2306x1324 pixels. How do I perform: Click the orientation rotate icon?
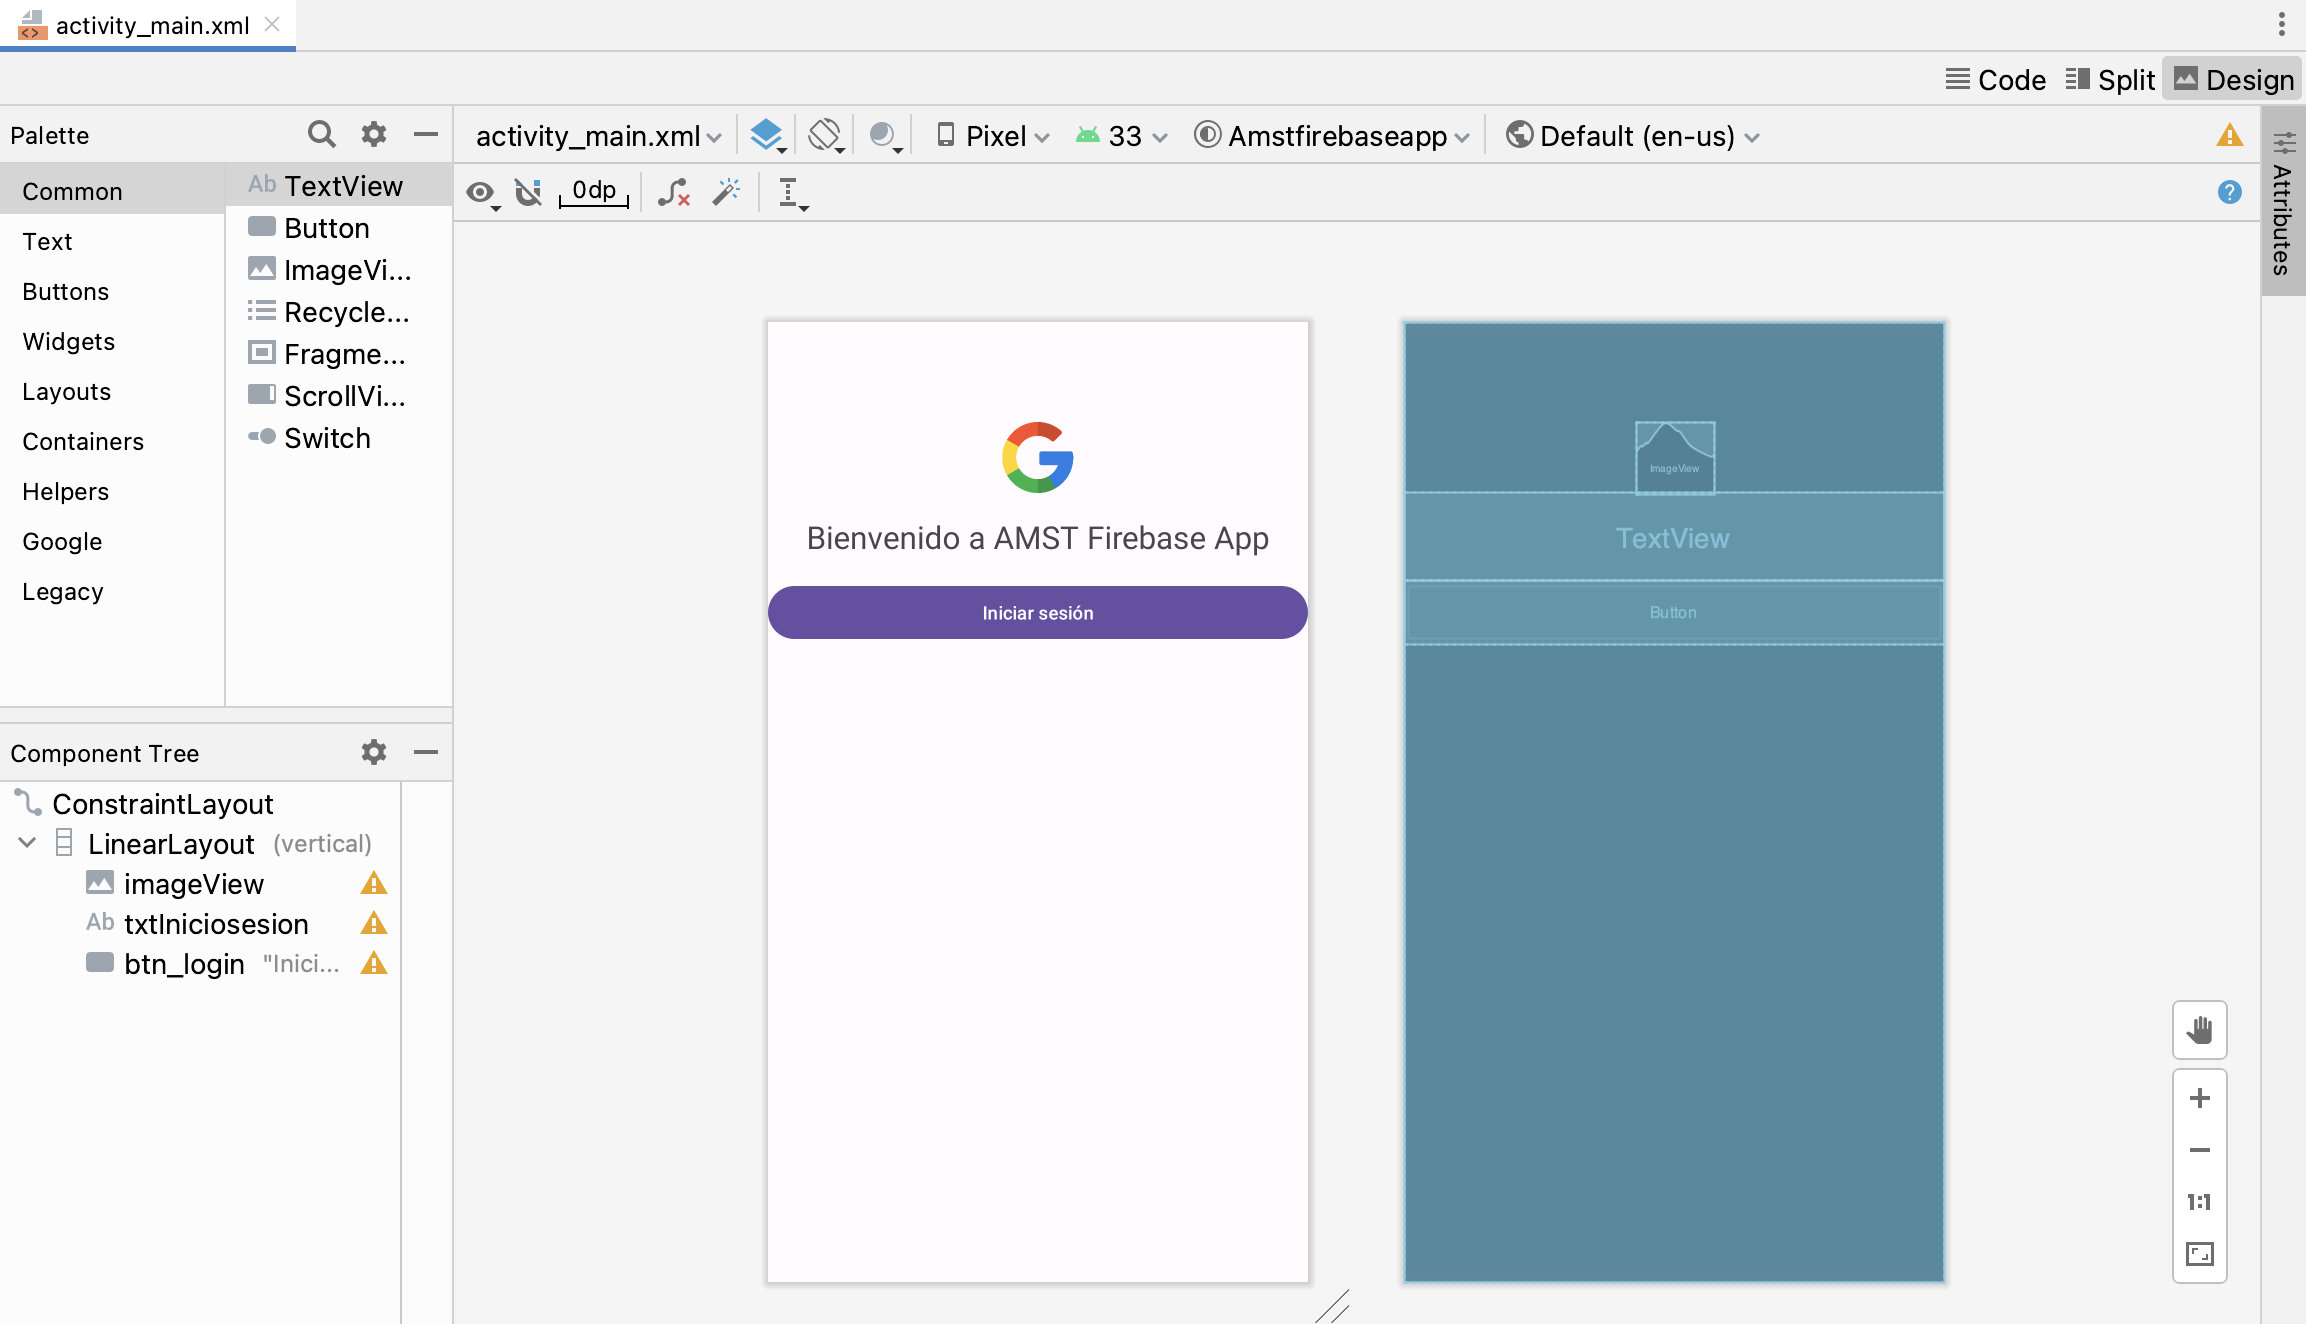(826, 135)
